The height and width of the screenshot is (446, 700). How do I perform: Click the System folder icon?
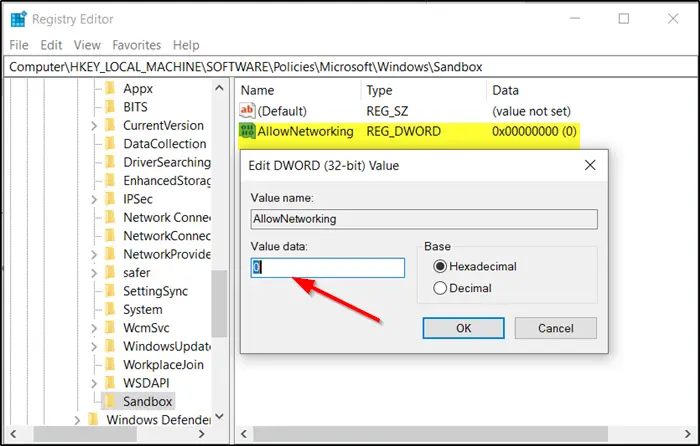110,309
